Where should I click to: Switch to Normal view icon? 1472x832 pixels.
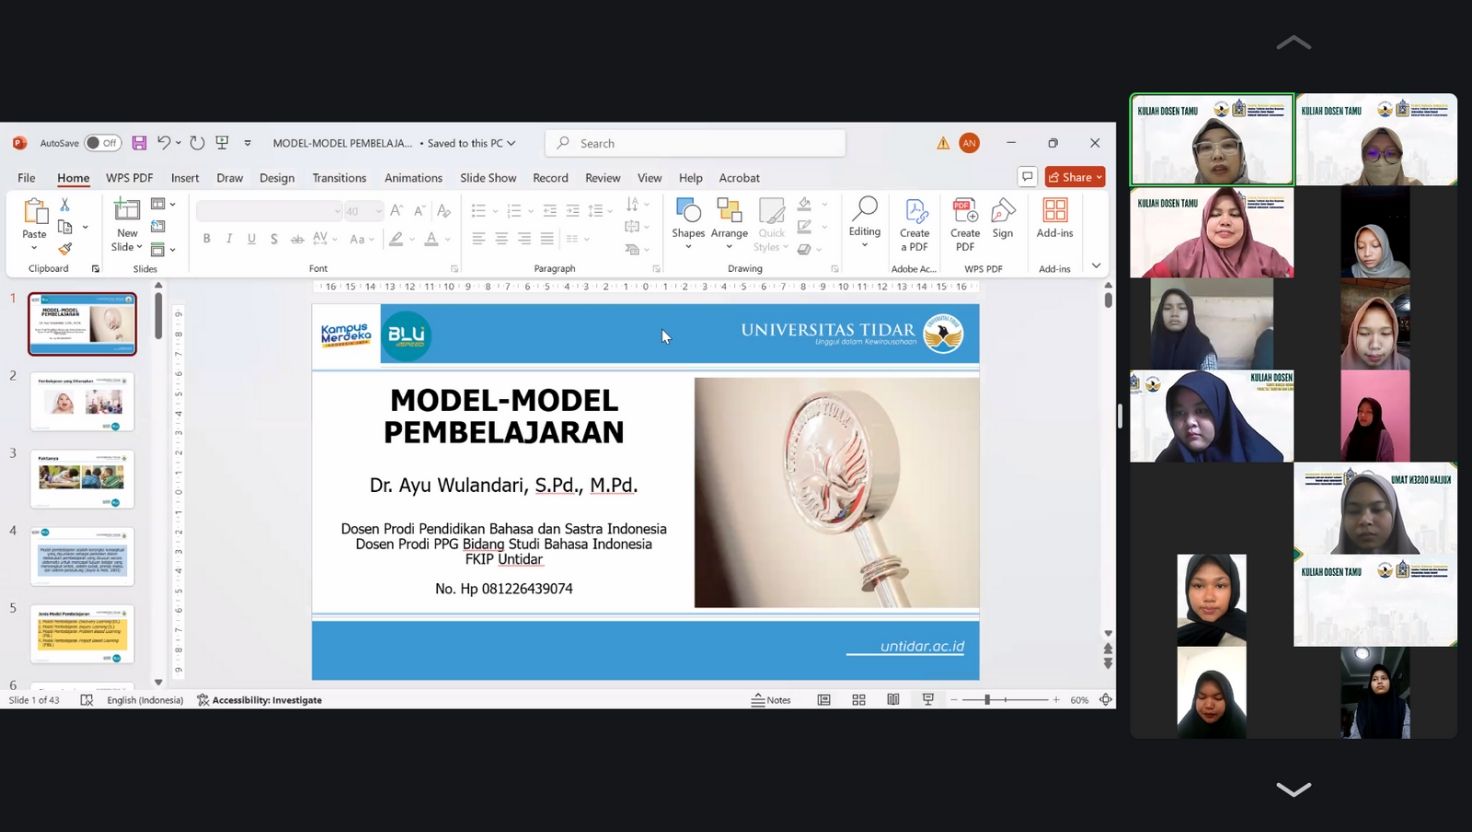pyautogui.click(x=824, y=700)
